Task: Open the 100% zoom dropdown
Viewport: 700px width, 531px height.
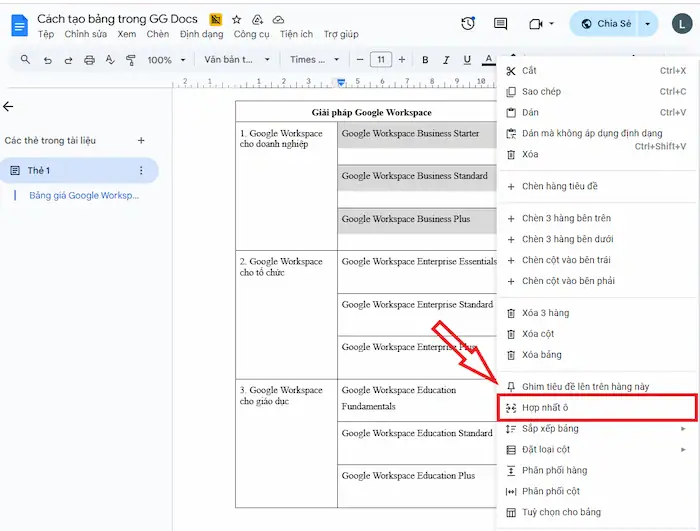Action: click(x=165, y=60)
